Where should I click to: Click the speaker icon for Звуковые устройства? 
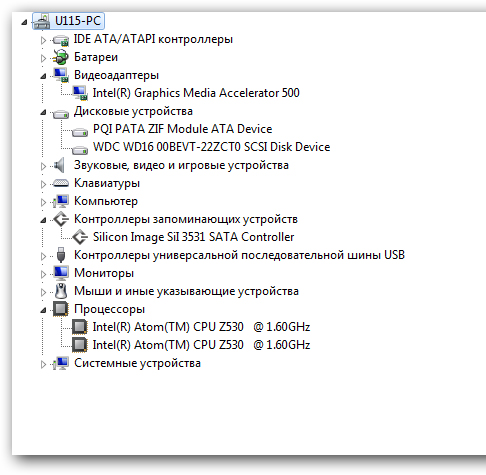click(60, 165)
